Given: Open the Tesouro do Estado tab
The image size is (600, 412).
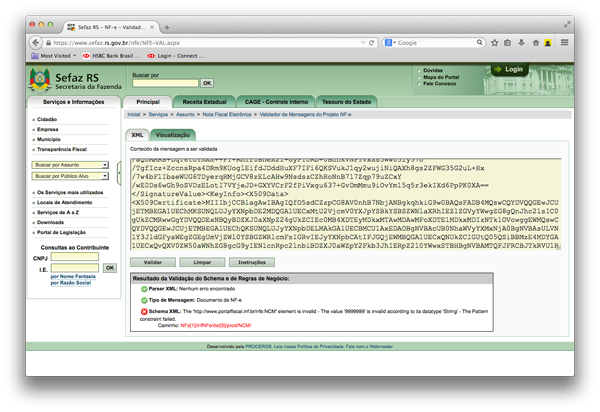Looking at the screenshot, I should tap(346, 102).
